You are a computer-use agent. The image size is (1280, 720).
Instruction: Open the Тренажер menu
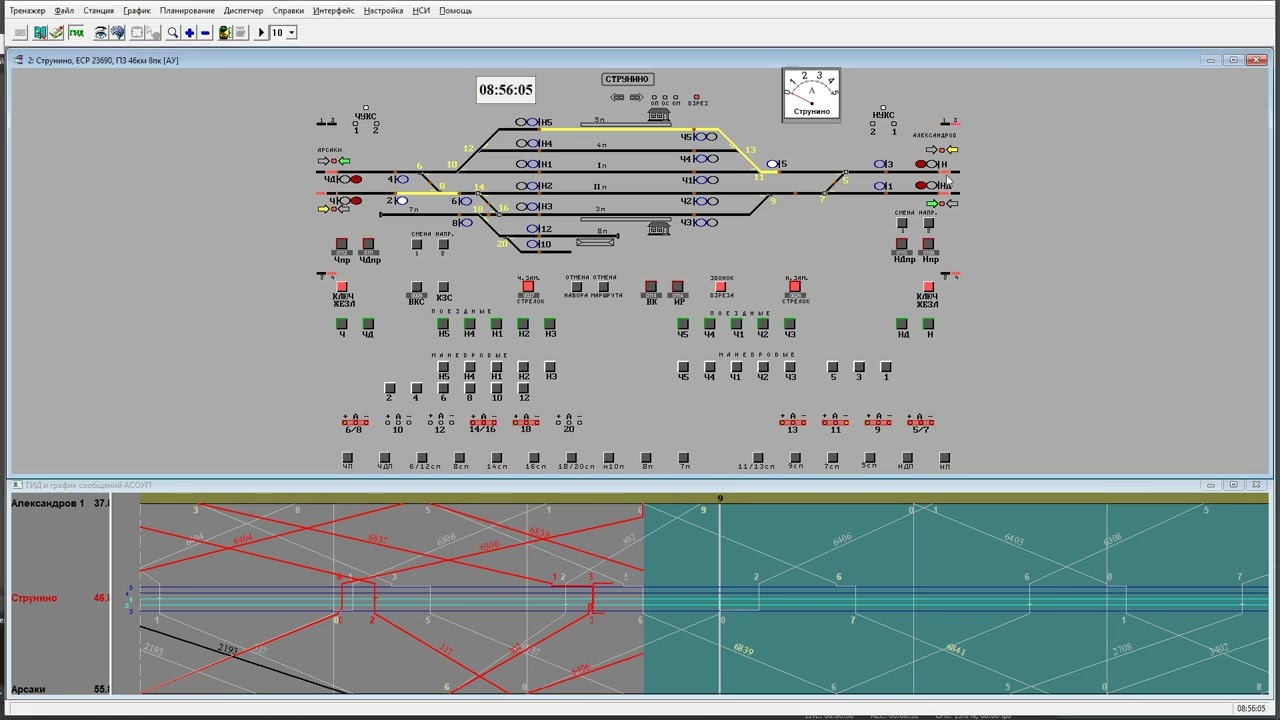[28, 11]
